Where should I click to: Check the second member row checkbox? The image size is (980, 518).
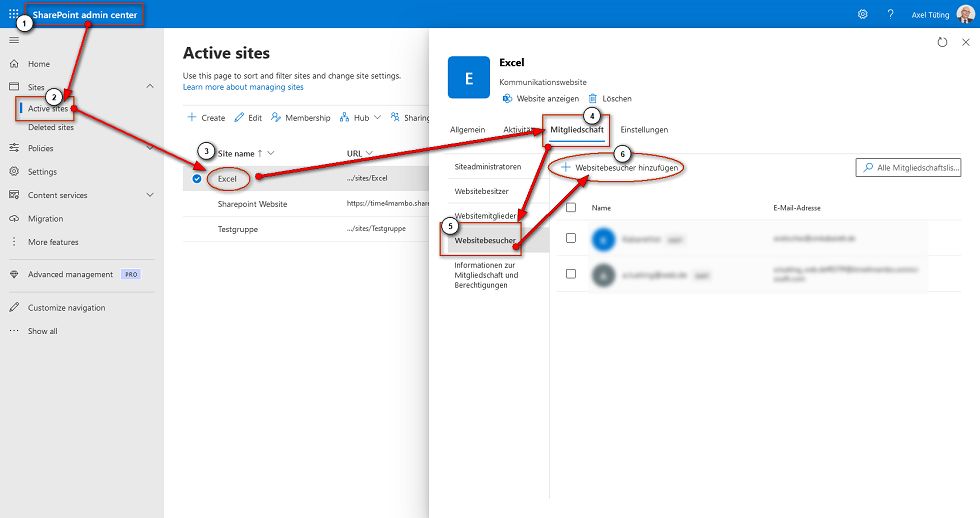571,274
